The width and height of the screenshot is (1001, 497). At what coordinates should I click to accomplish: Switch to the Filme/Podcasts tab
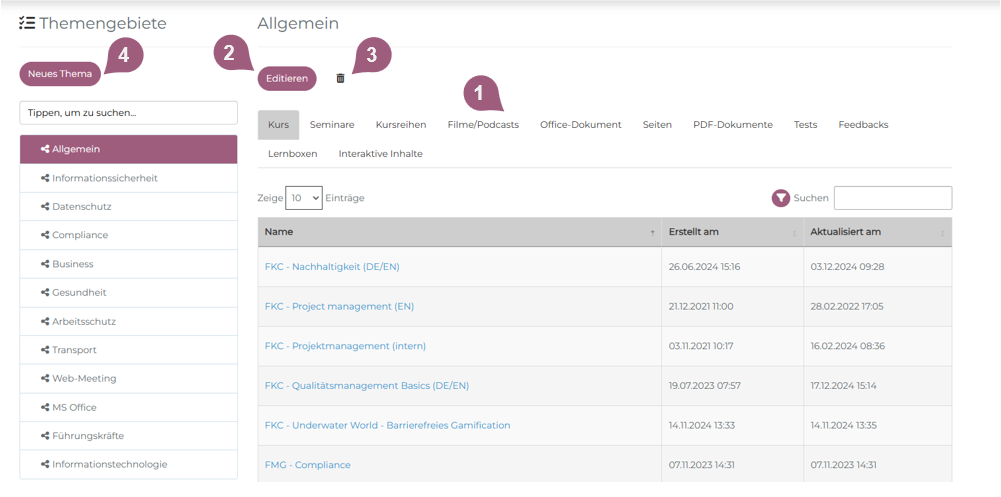483,125
